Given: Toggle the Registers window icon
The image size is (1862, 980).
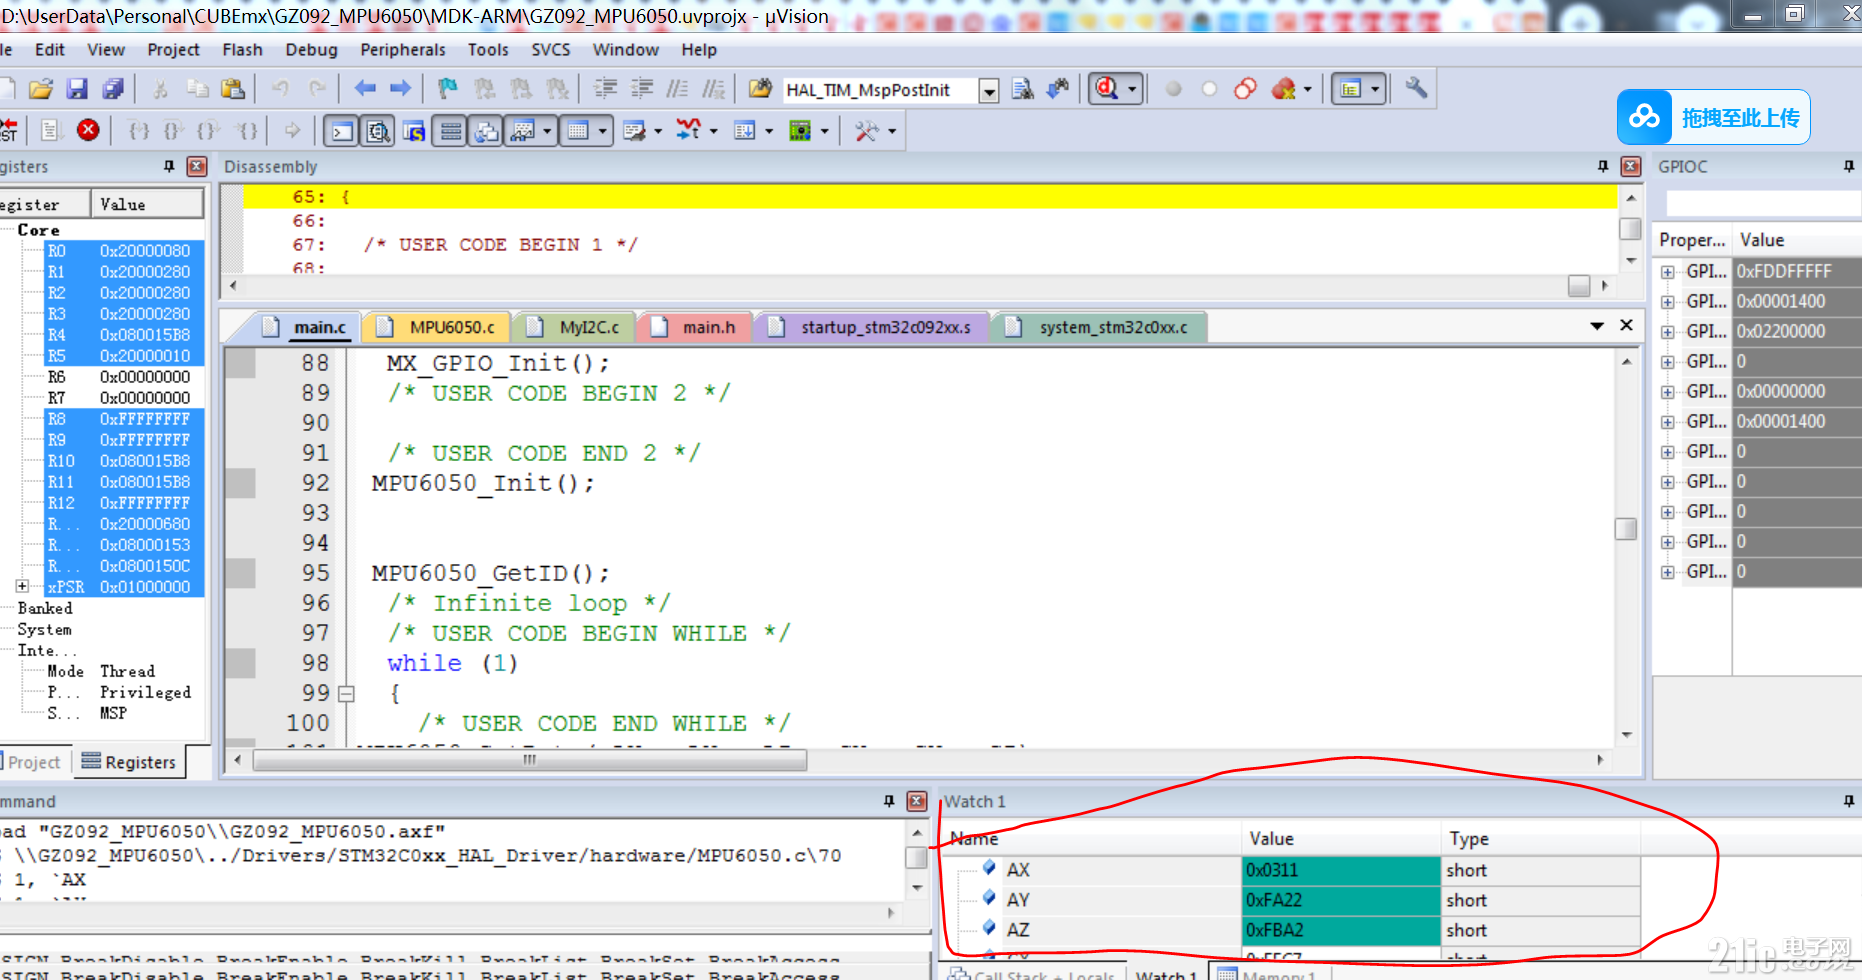Looking at the screenshot, I should 451,131.
